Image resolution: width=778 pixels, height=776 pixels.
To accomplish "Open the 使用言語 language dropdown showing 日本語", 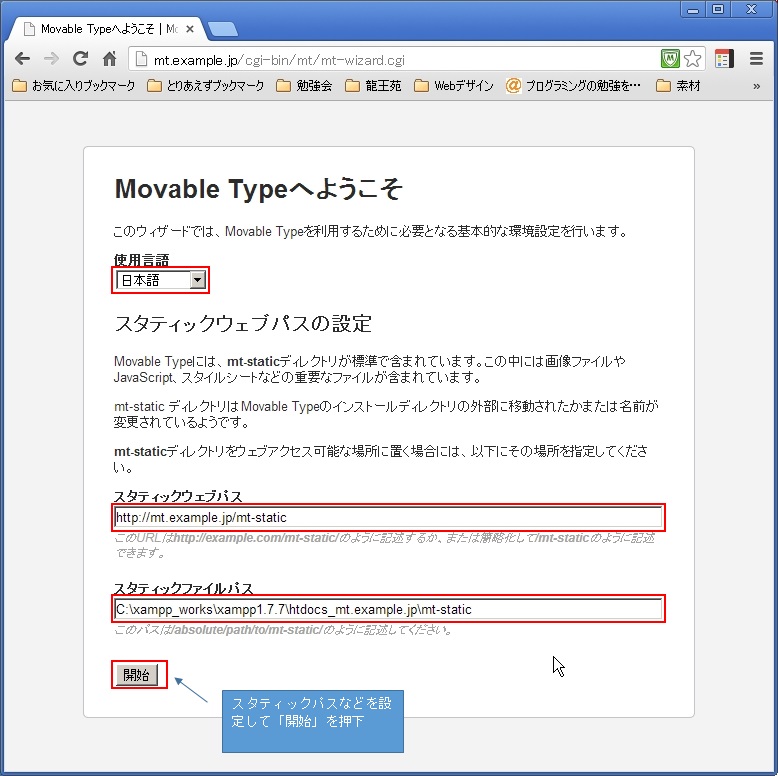I will click(160, 280).
